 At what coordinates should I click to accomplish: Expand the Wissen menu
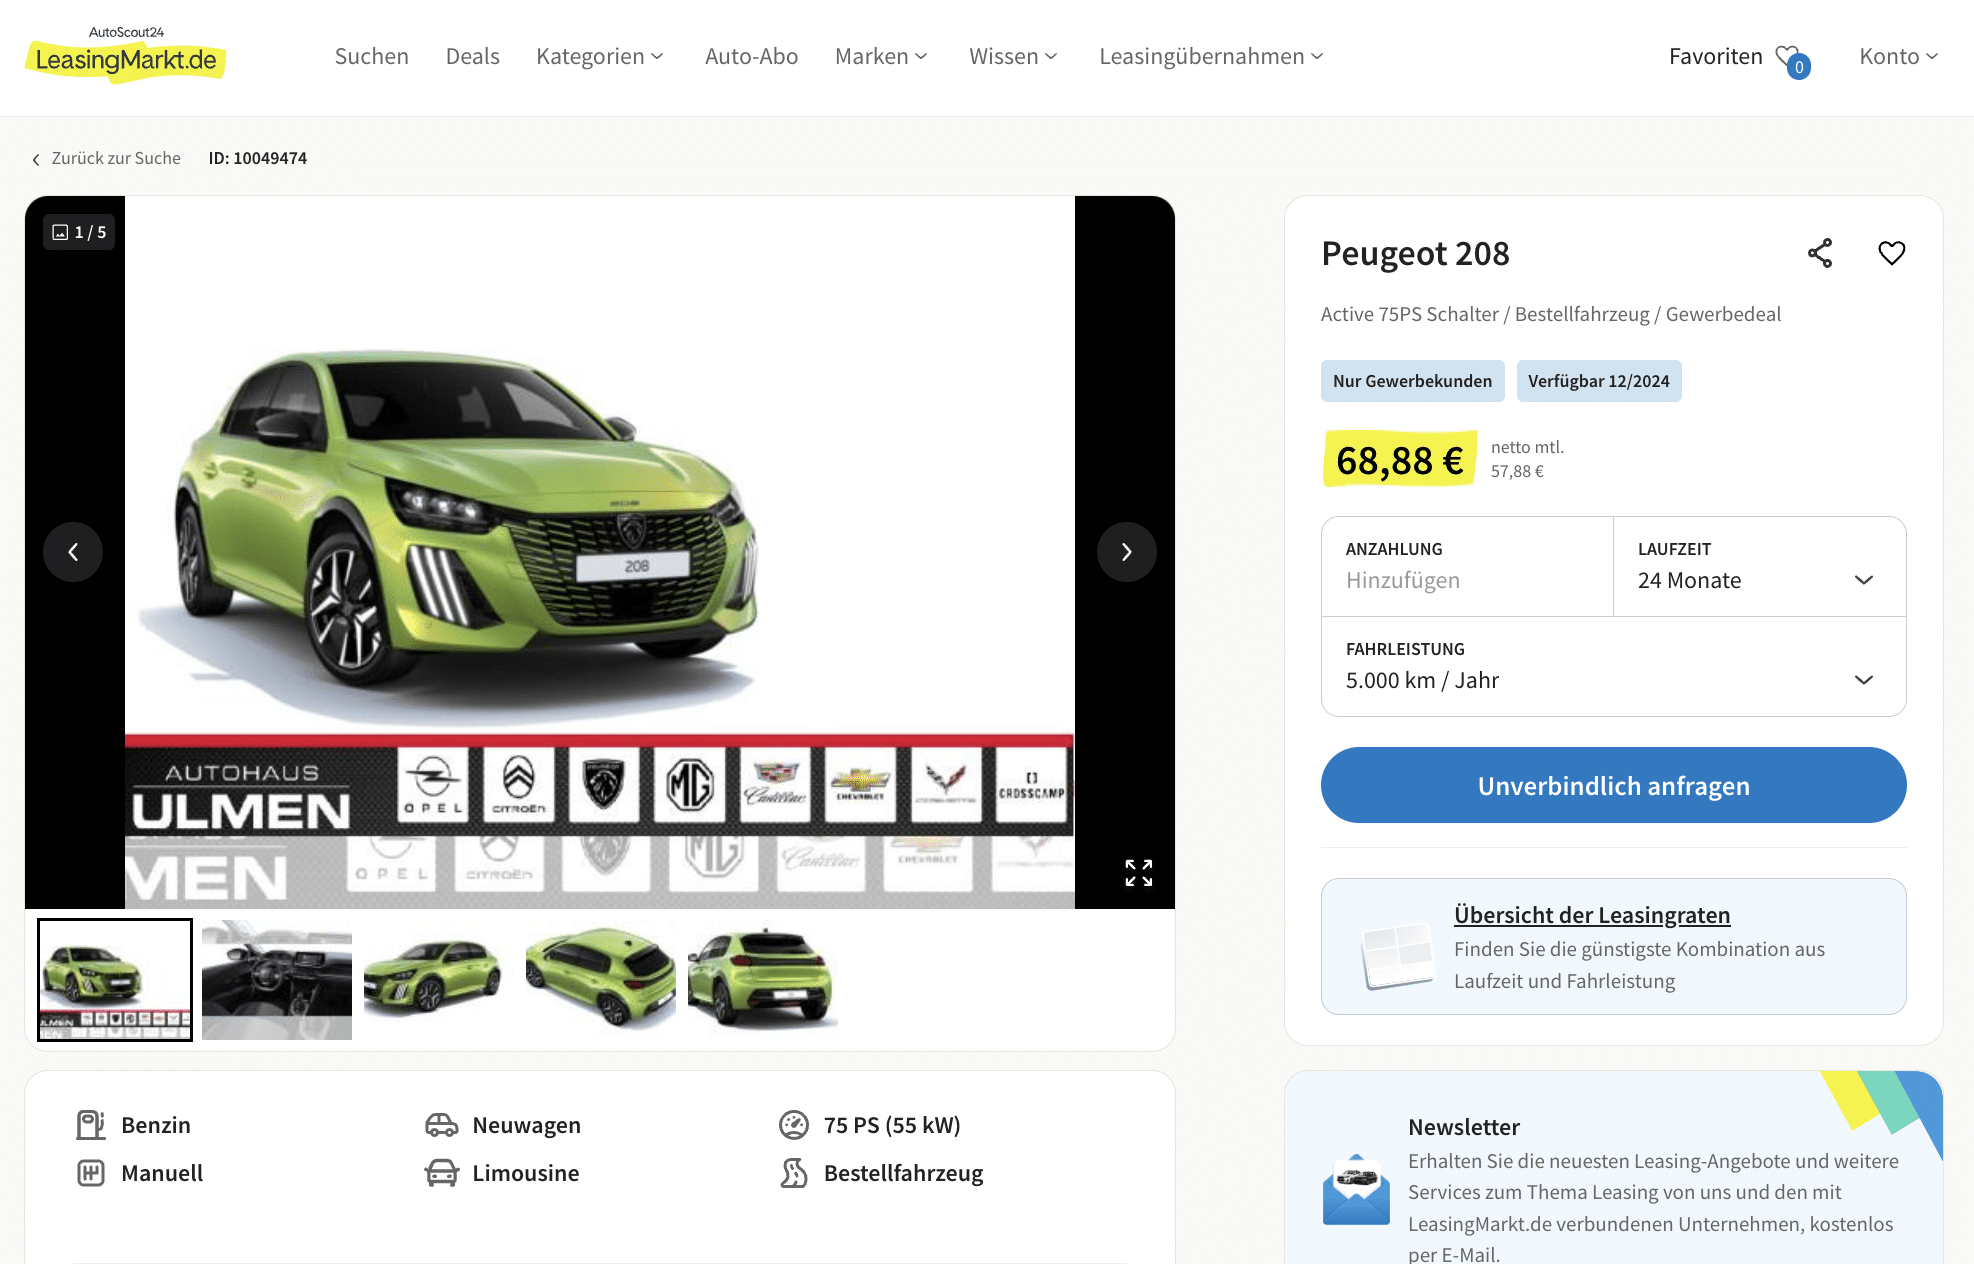coord(1013,56)
